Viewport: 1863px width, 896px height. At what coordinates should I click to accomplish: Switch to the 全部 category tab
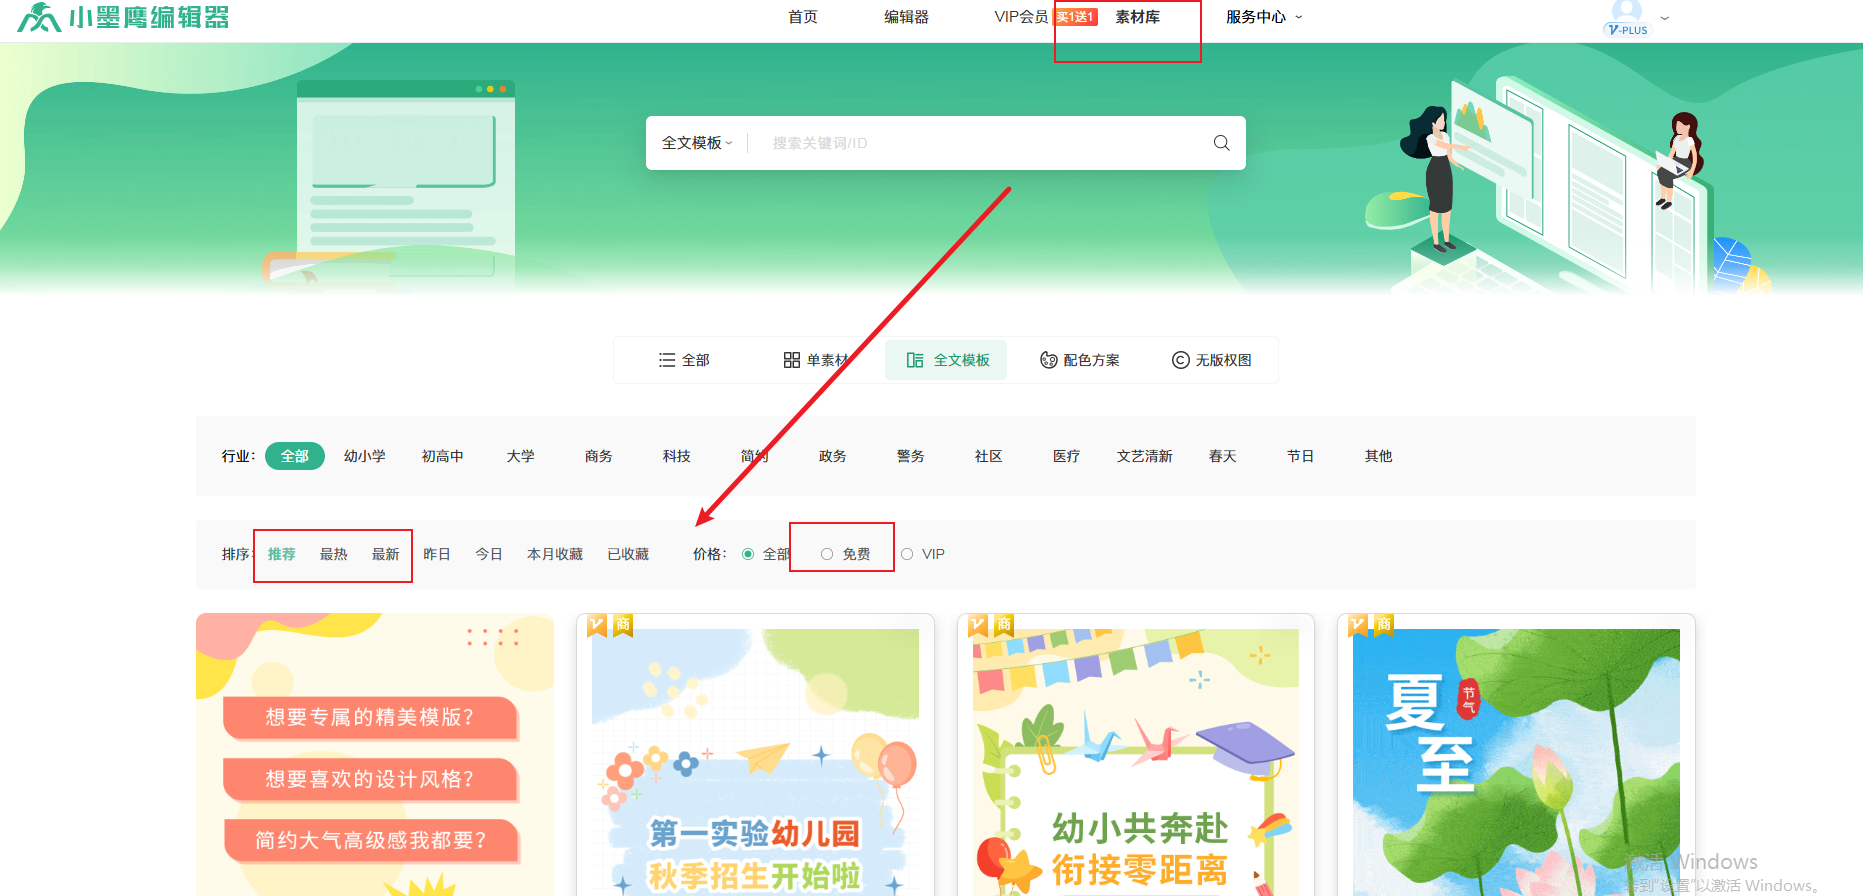684,360
